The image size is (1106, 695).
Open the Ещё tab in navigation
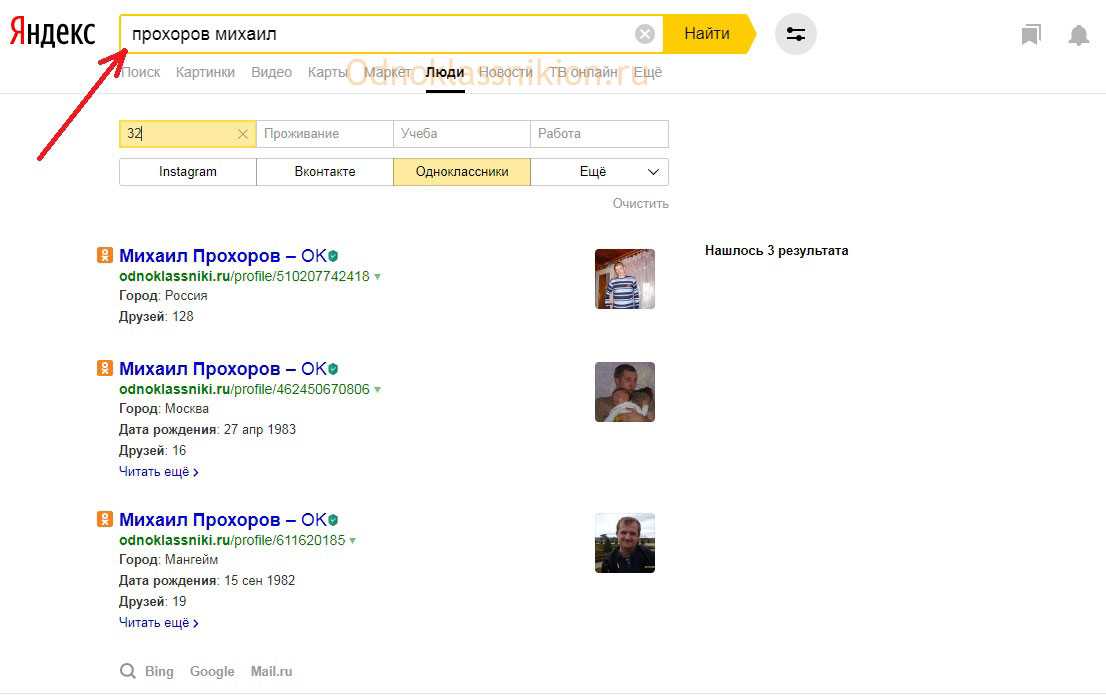pyautogui.click(x=648, y=72)
